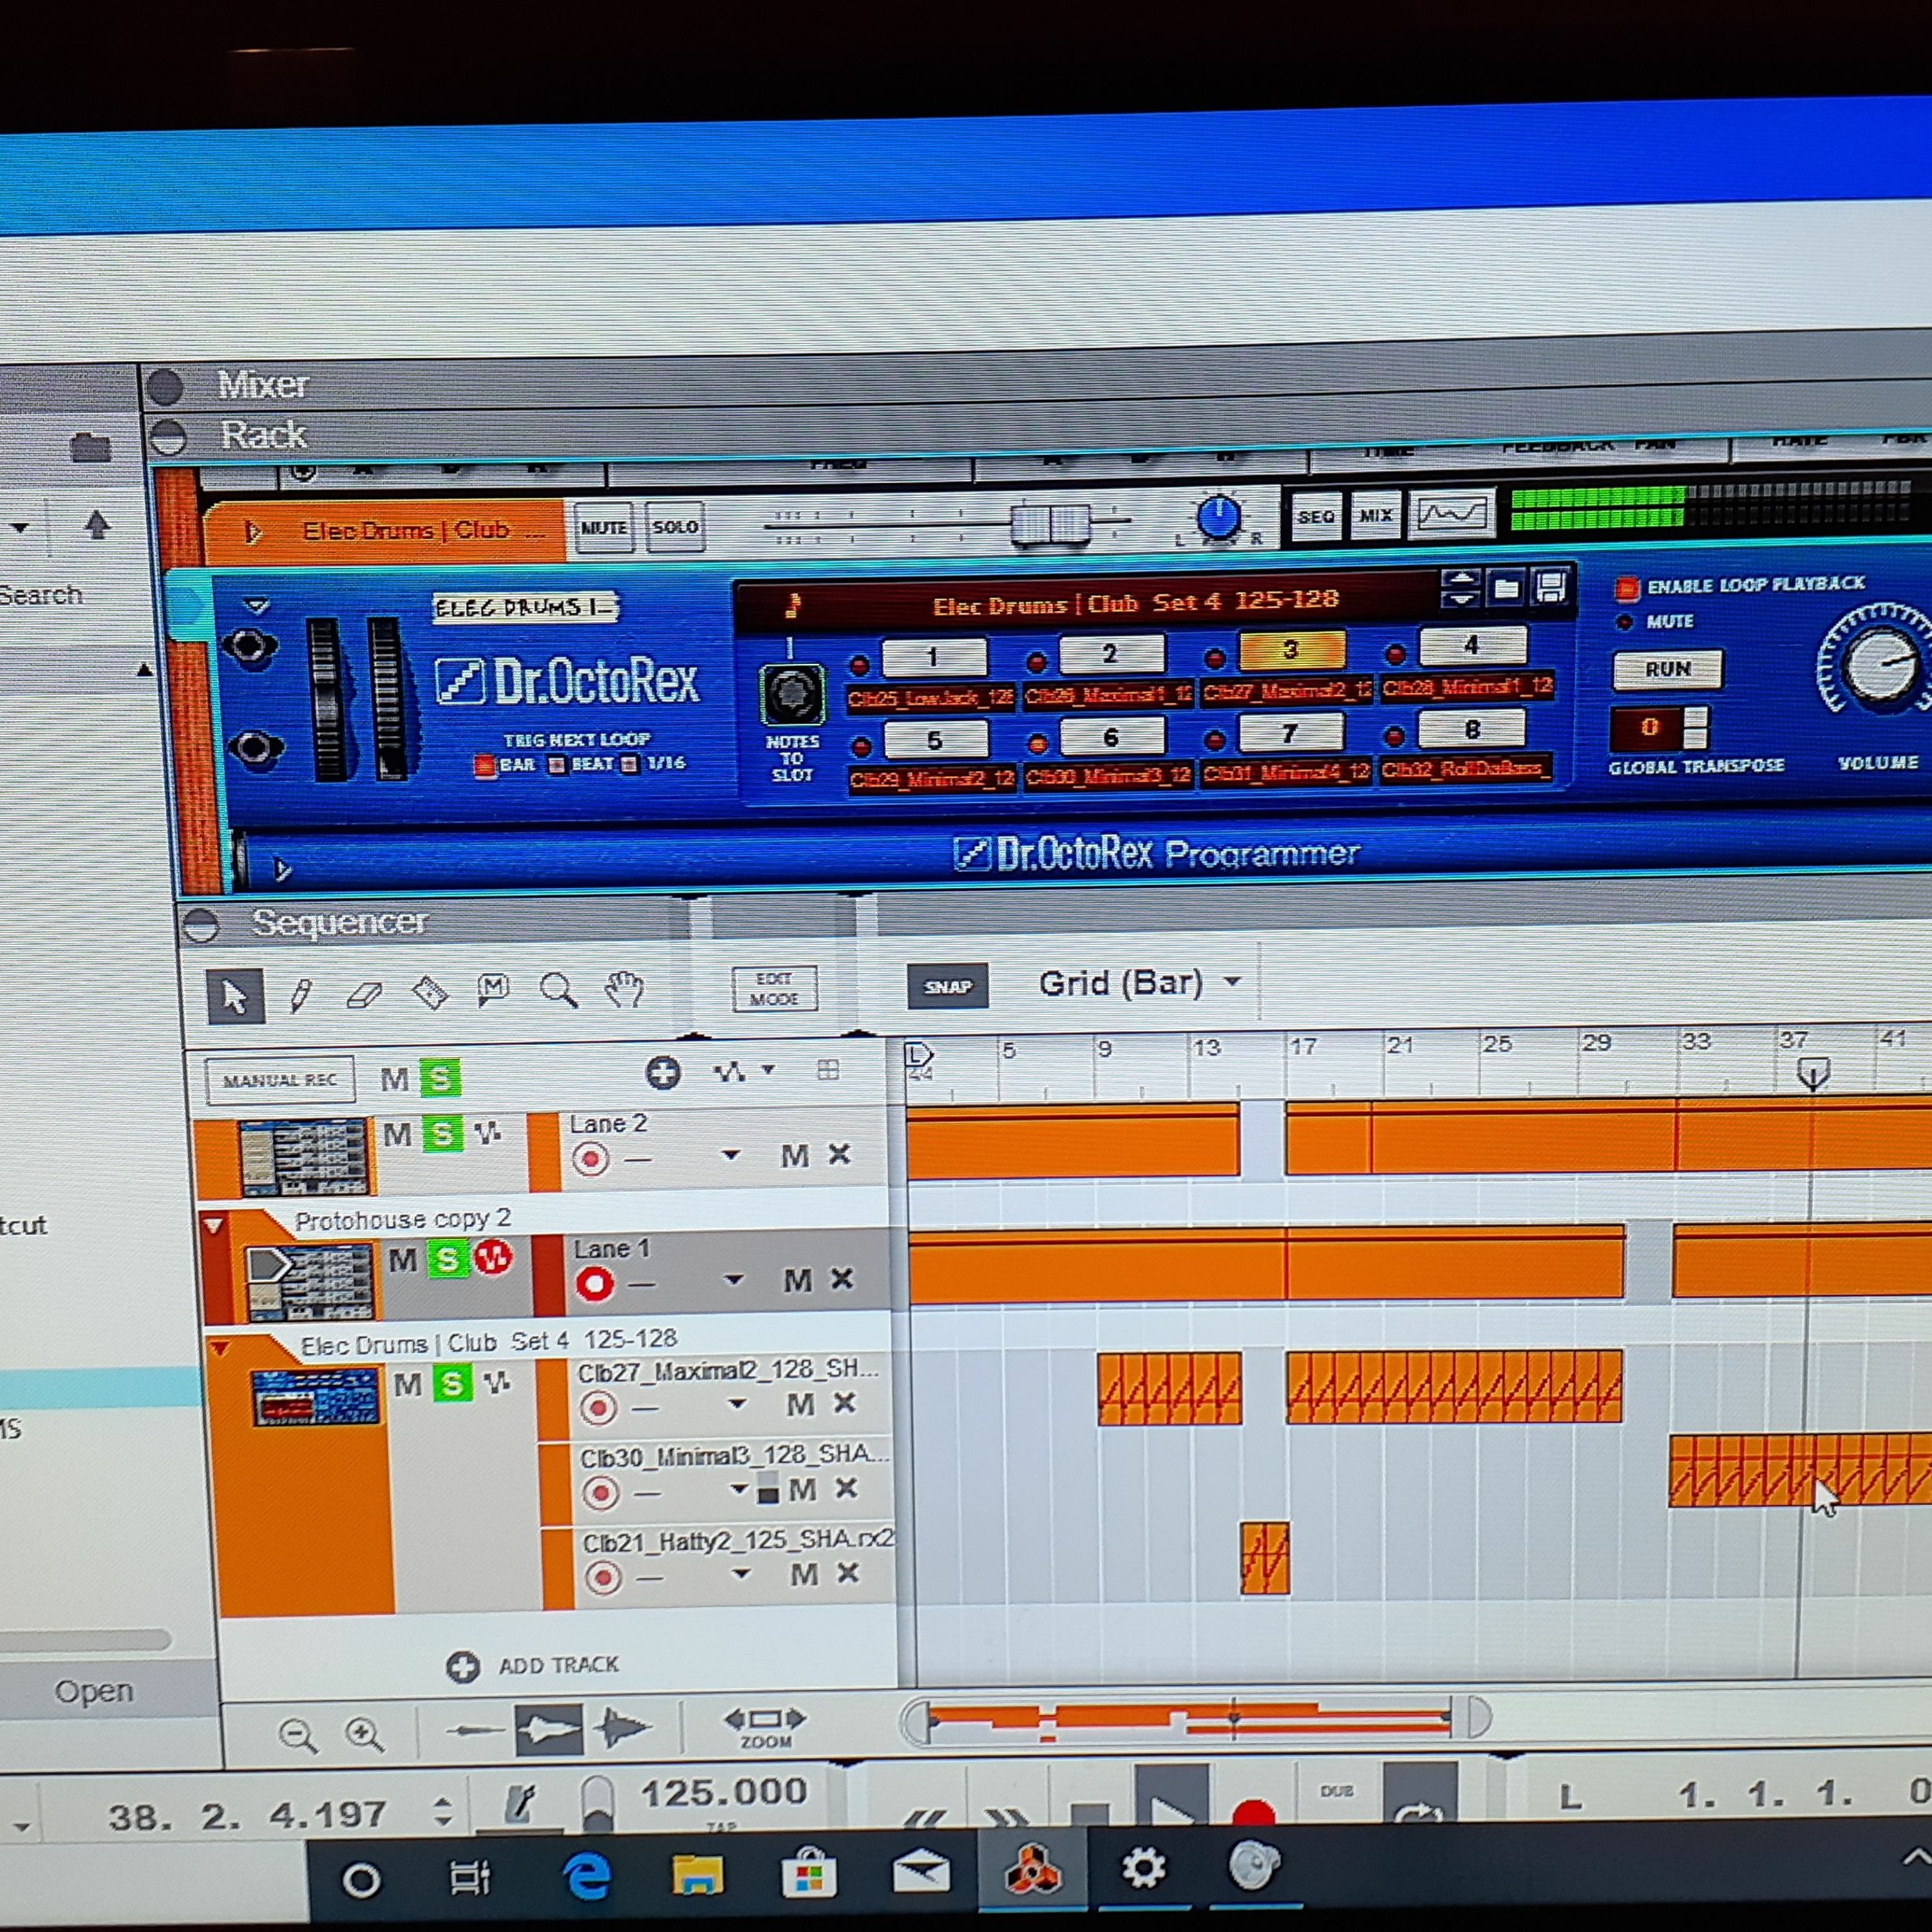The height and width of the screenshot is (1932, 1932).
Task: Click the Open button in browser
Action: point(94,1692)
